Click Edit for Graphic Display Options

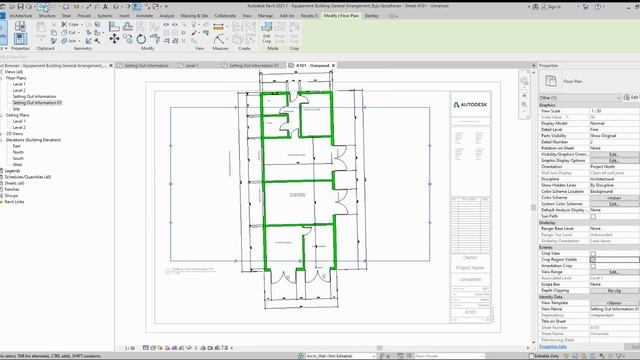coord(615,160)
